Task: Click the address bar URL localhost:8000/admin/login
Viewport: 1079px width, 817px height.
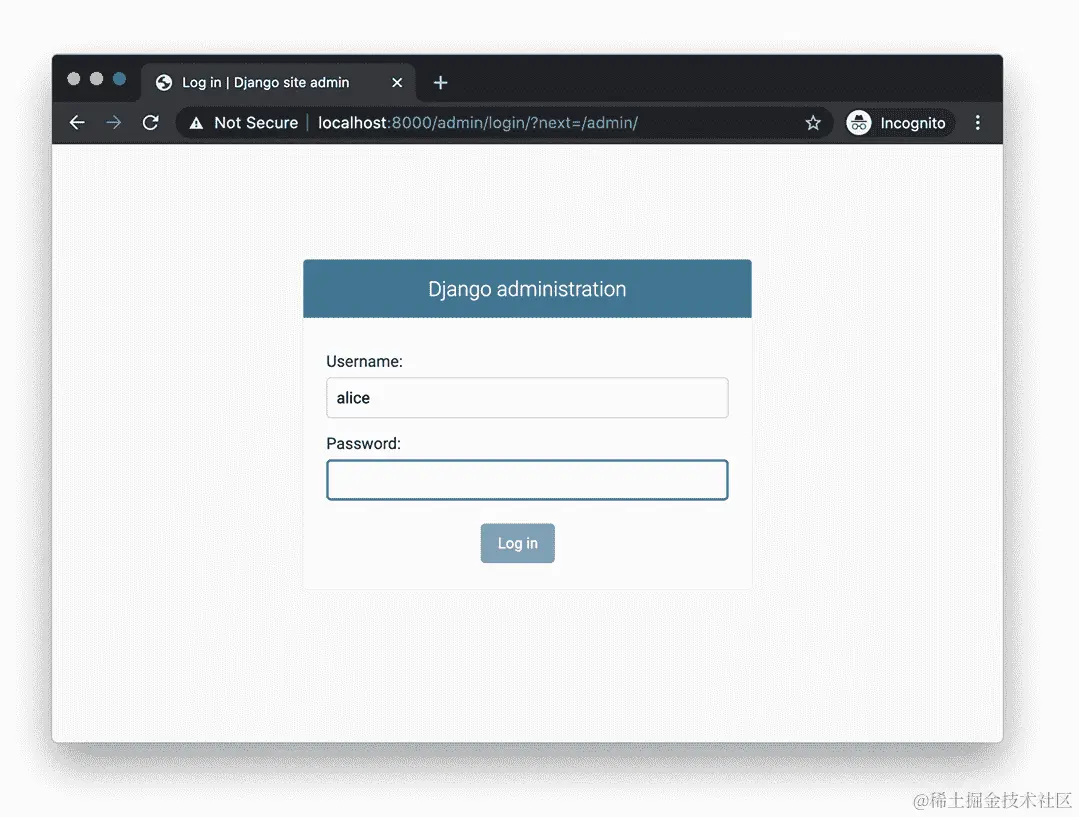Action: (x=478, y=123)
